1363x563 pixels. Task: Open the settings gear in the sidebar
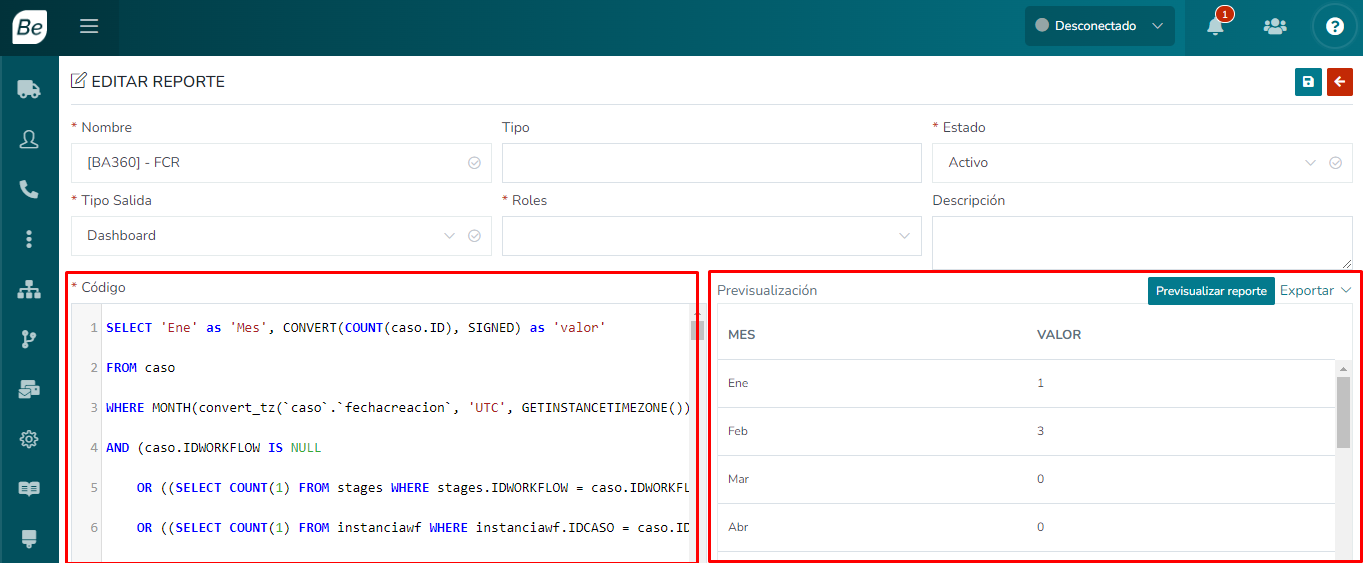29,439
